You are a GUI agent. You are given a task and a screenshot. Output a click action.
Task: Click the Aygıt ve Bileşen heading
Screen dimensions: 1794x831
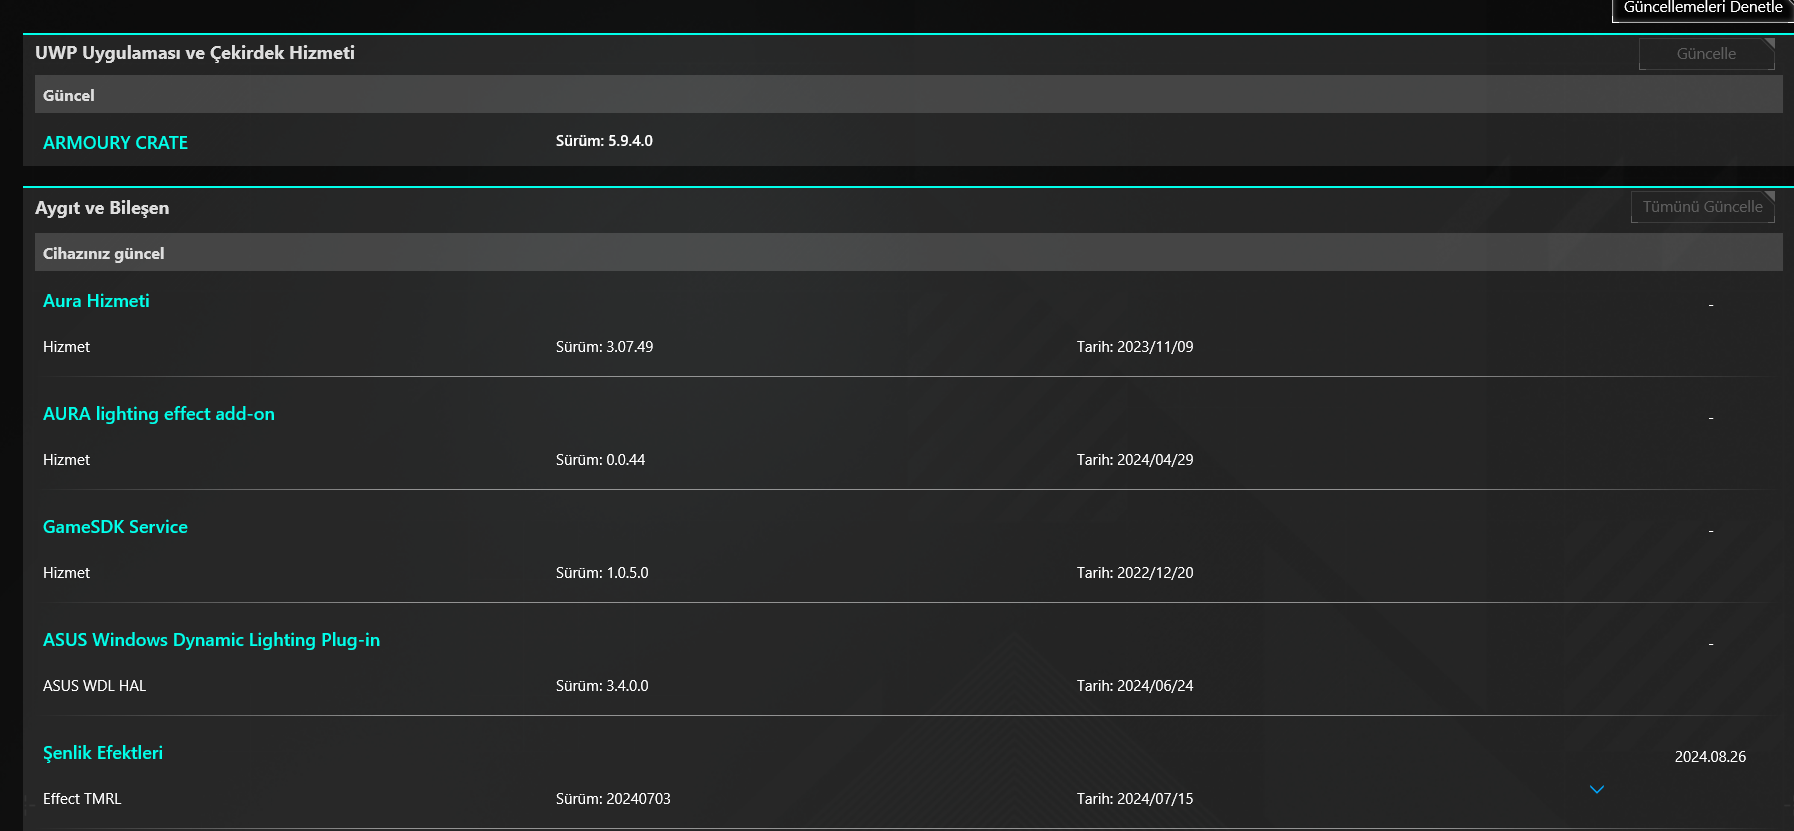tap(102, 208)
